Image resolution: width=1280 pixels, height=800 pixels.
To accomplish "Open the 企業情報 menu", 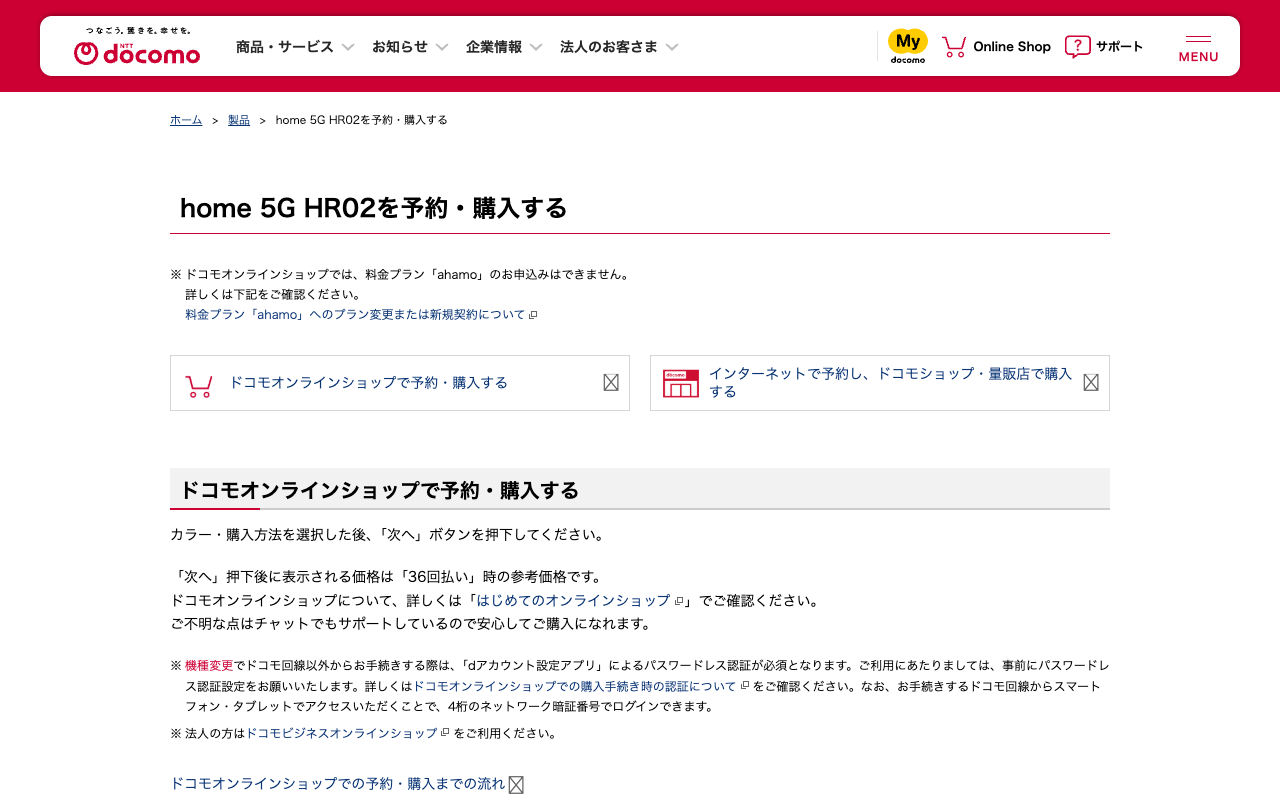I will coord(494,47).
